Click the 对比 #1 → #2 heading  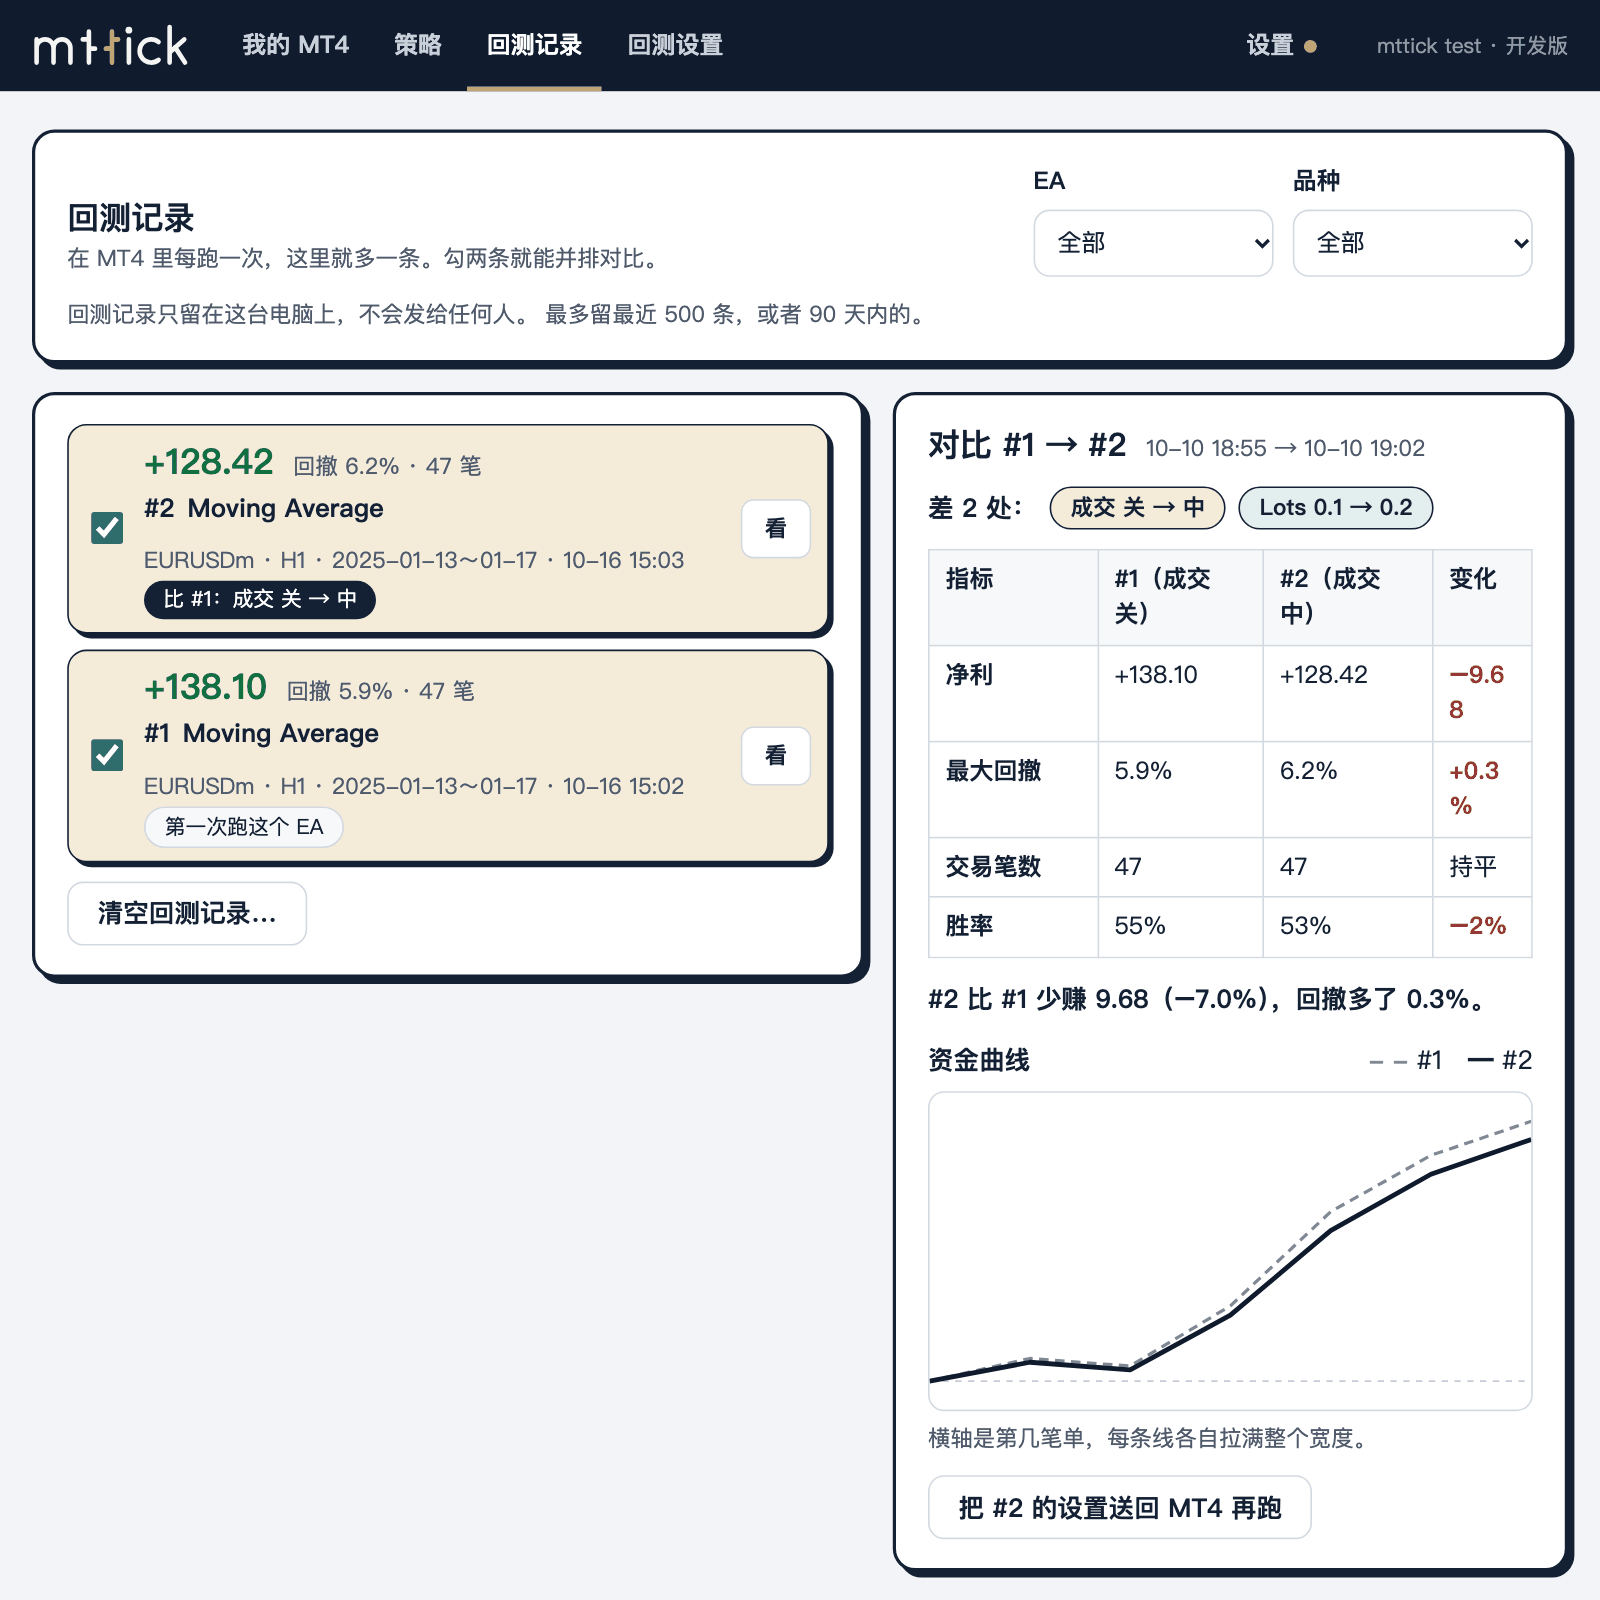pyautogui.click(x=1027, y=445)
